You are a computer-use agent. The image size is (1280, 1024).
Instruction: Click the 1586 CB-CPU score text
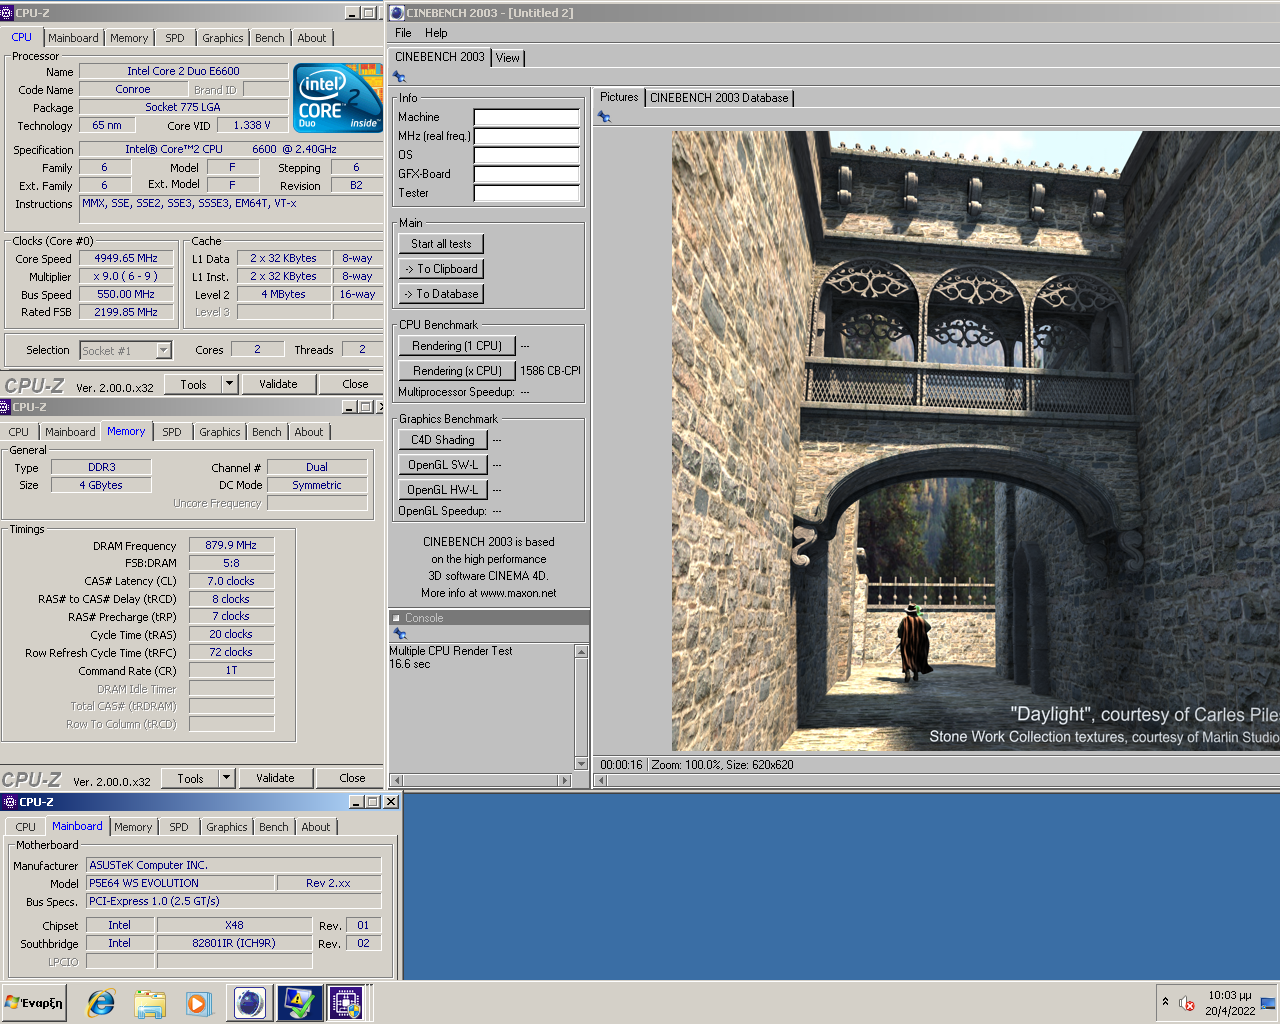[550, 371]
